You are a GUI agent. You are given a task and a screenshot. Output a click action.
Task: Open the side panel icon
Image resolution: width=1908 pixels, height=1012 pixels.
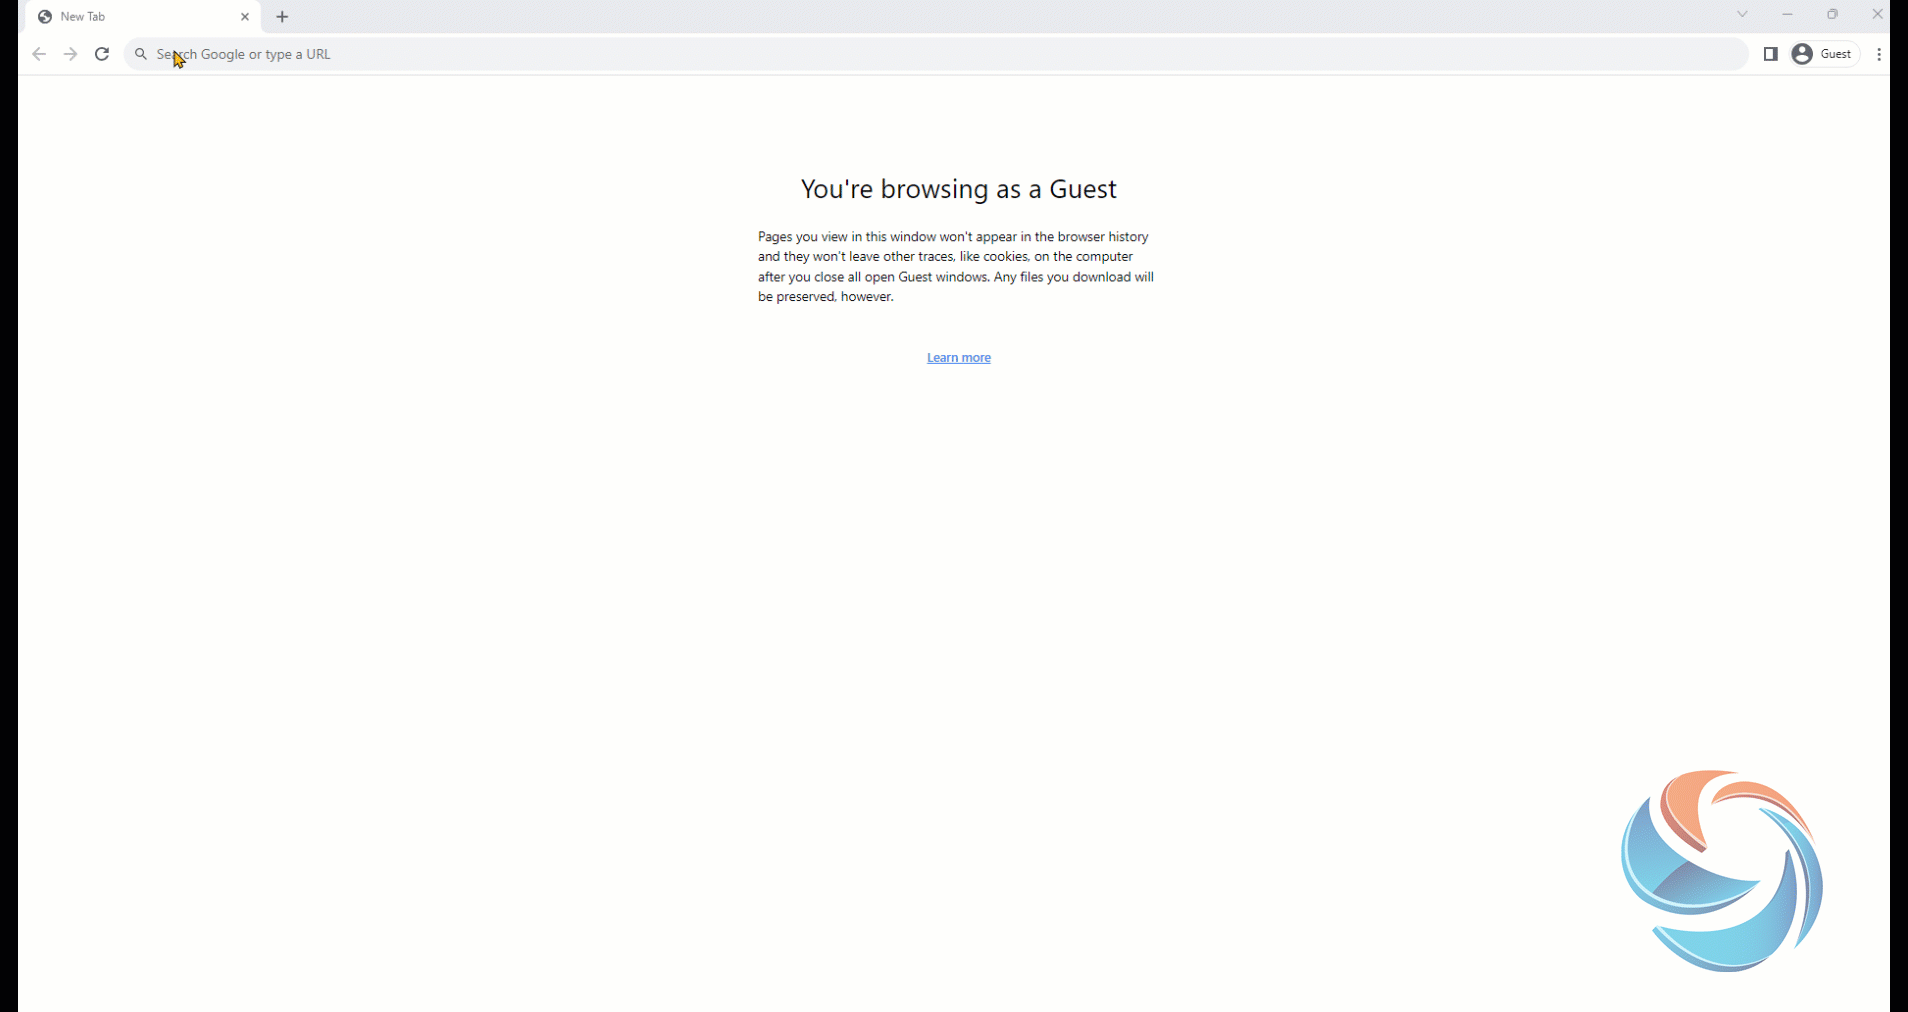point(1770,54)
